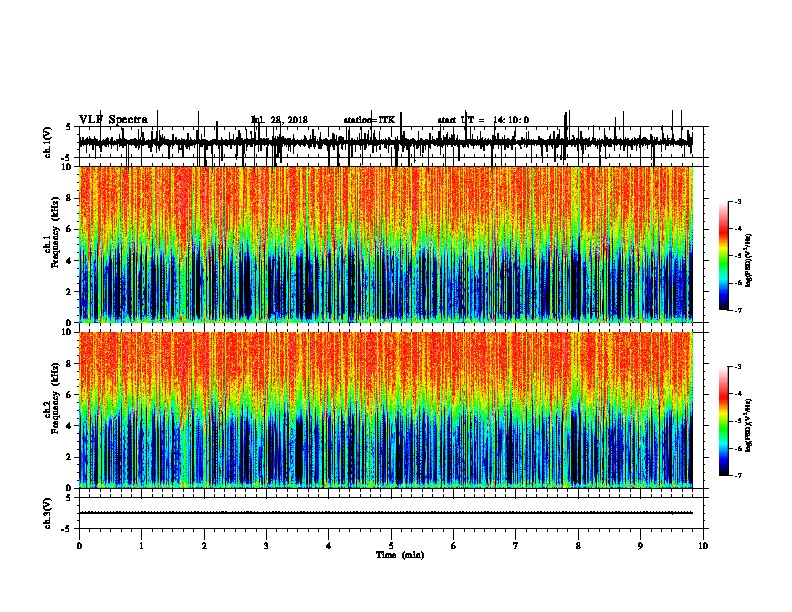Click the '-3' tick on the ch.1 colorbar
Image resolution: width=792 pixels, height=612 pixels.
coord(737,201)
